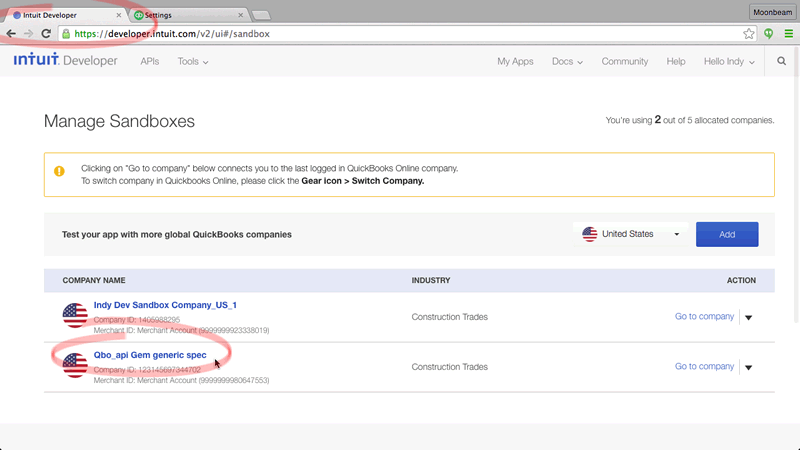This screenshot has width=800, height=450.
Task: Open the United States country dropdown
Action: tap(631, 234)
